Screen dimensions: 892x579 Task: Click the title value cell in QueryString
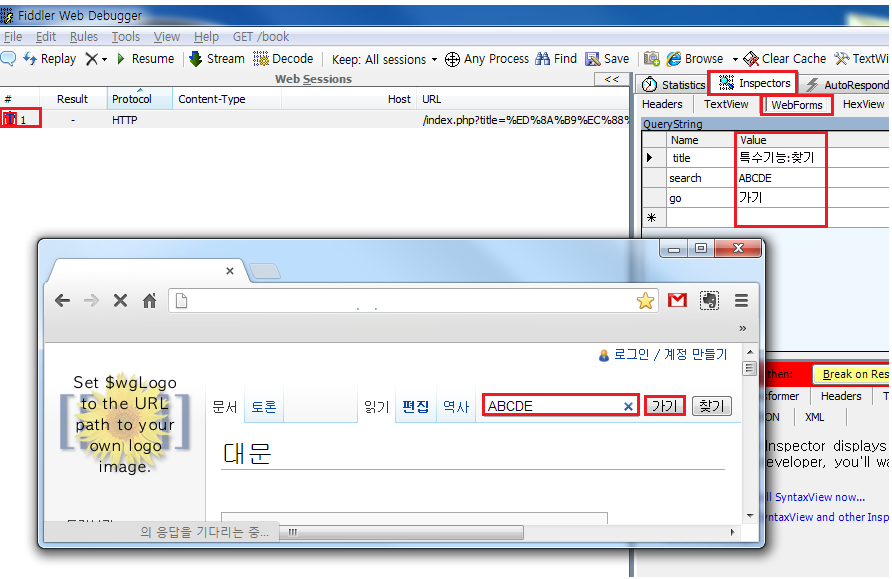(780, 158)
